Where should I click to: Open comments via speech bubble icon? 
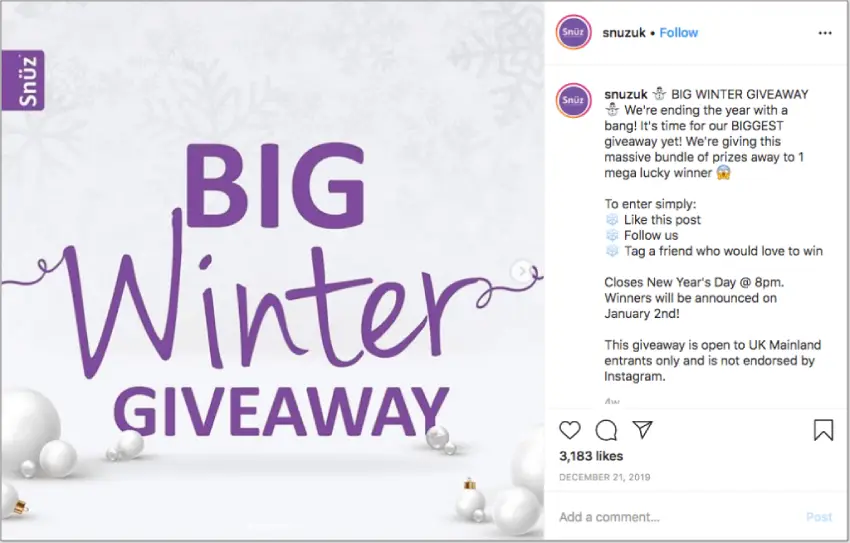[x=606, y=430]
